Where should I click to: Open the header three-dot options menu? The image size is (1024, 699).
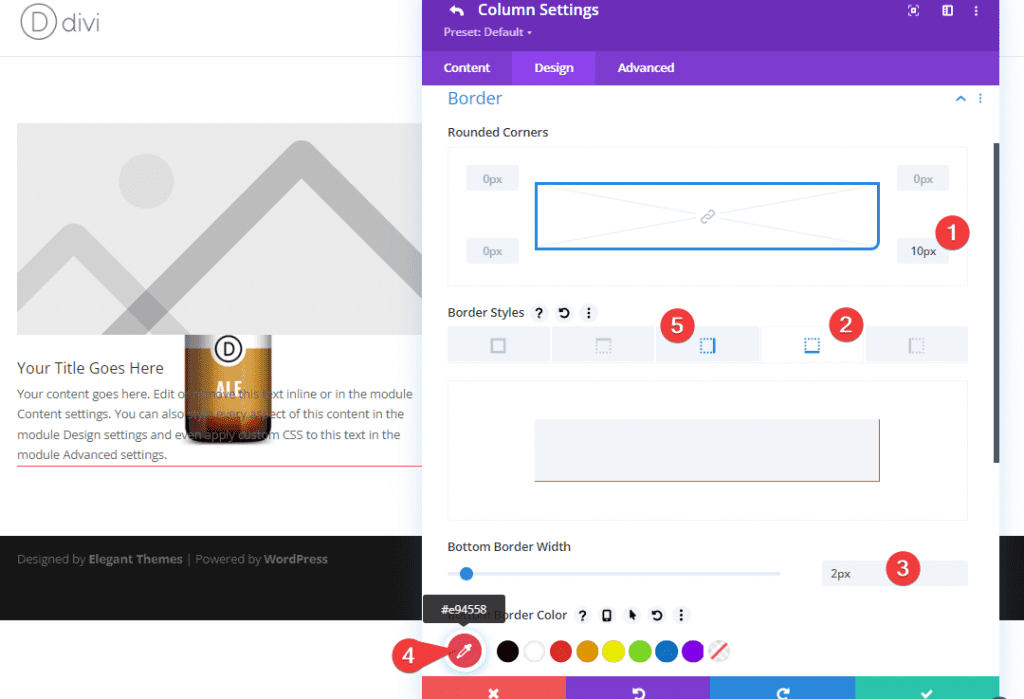pyautogui.click(x=976, y=10)
